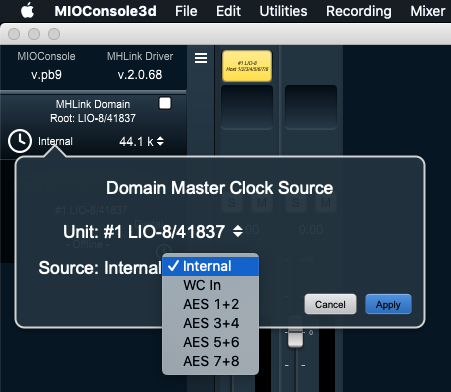Viewport: 451px width, 392px height.
Task: Open the Utilities menu
Action: tap(283, 11)
